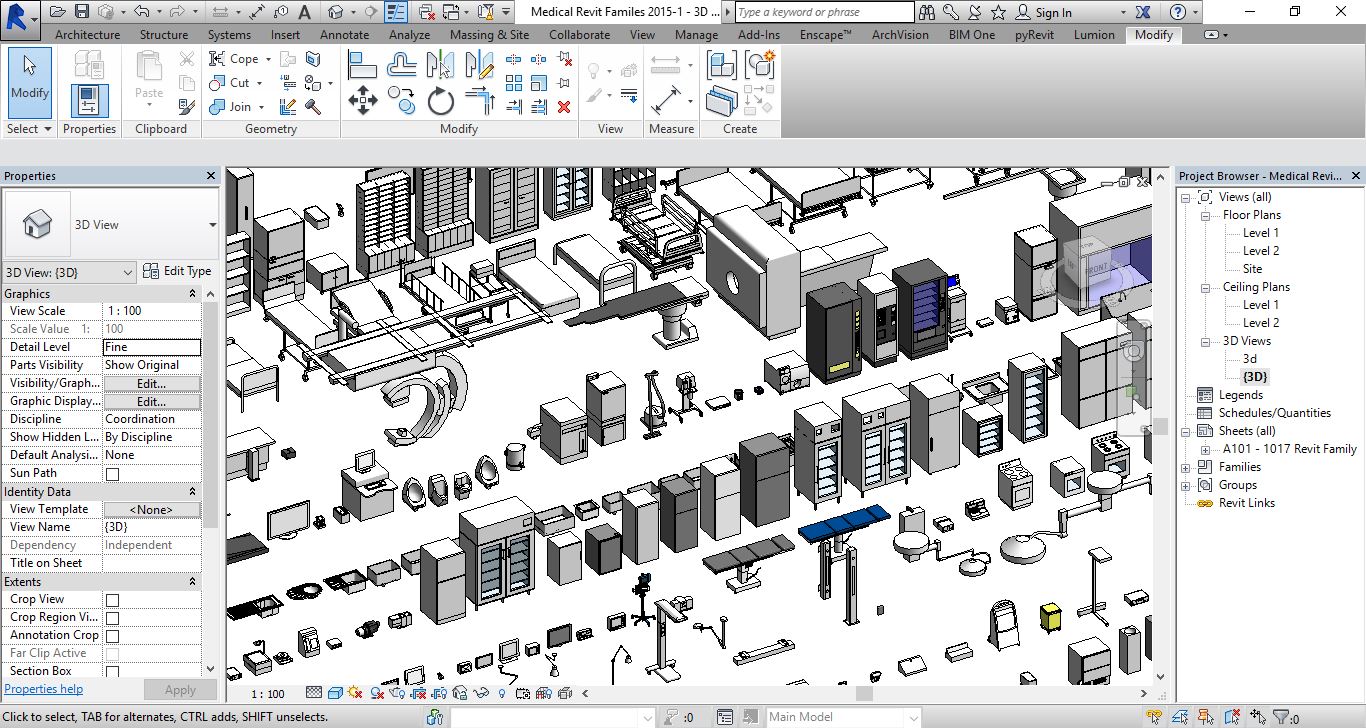Click the red Delete X icon

564,107
